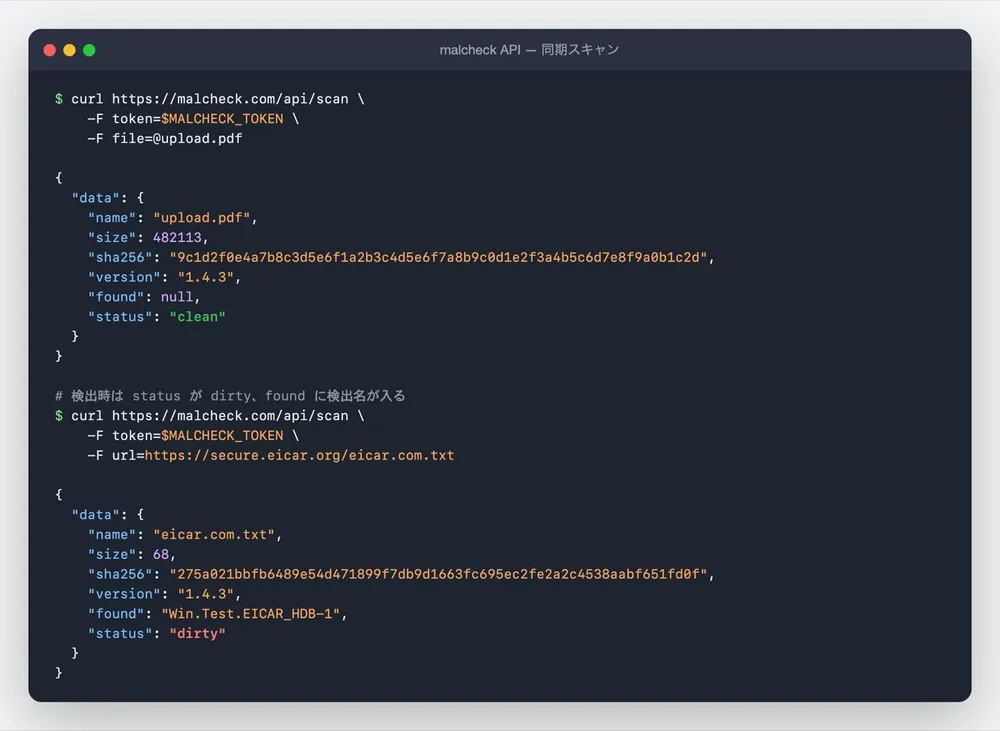Click the sha256 hash beginning 9c1d2f0e
This screenshot has width=1000, height=731.
[x=438, y=257]
